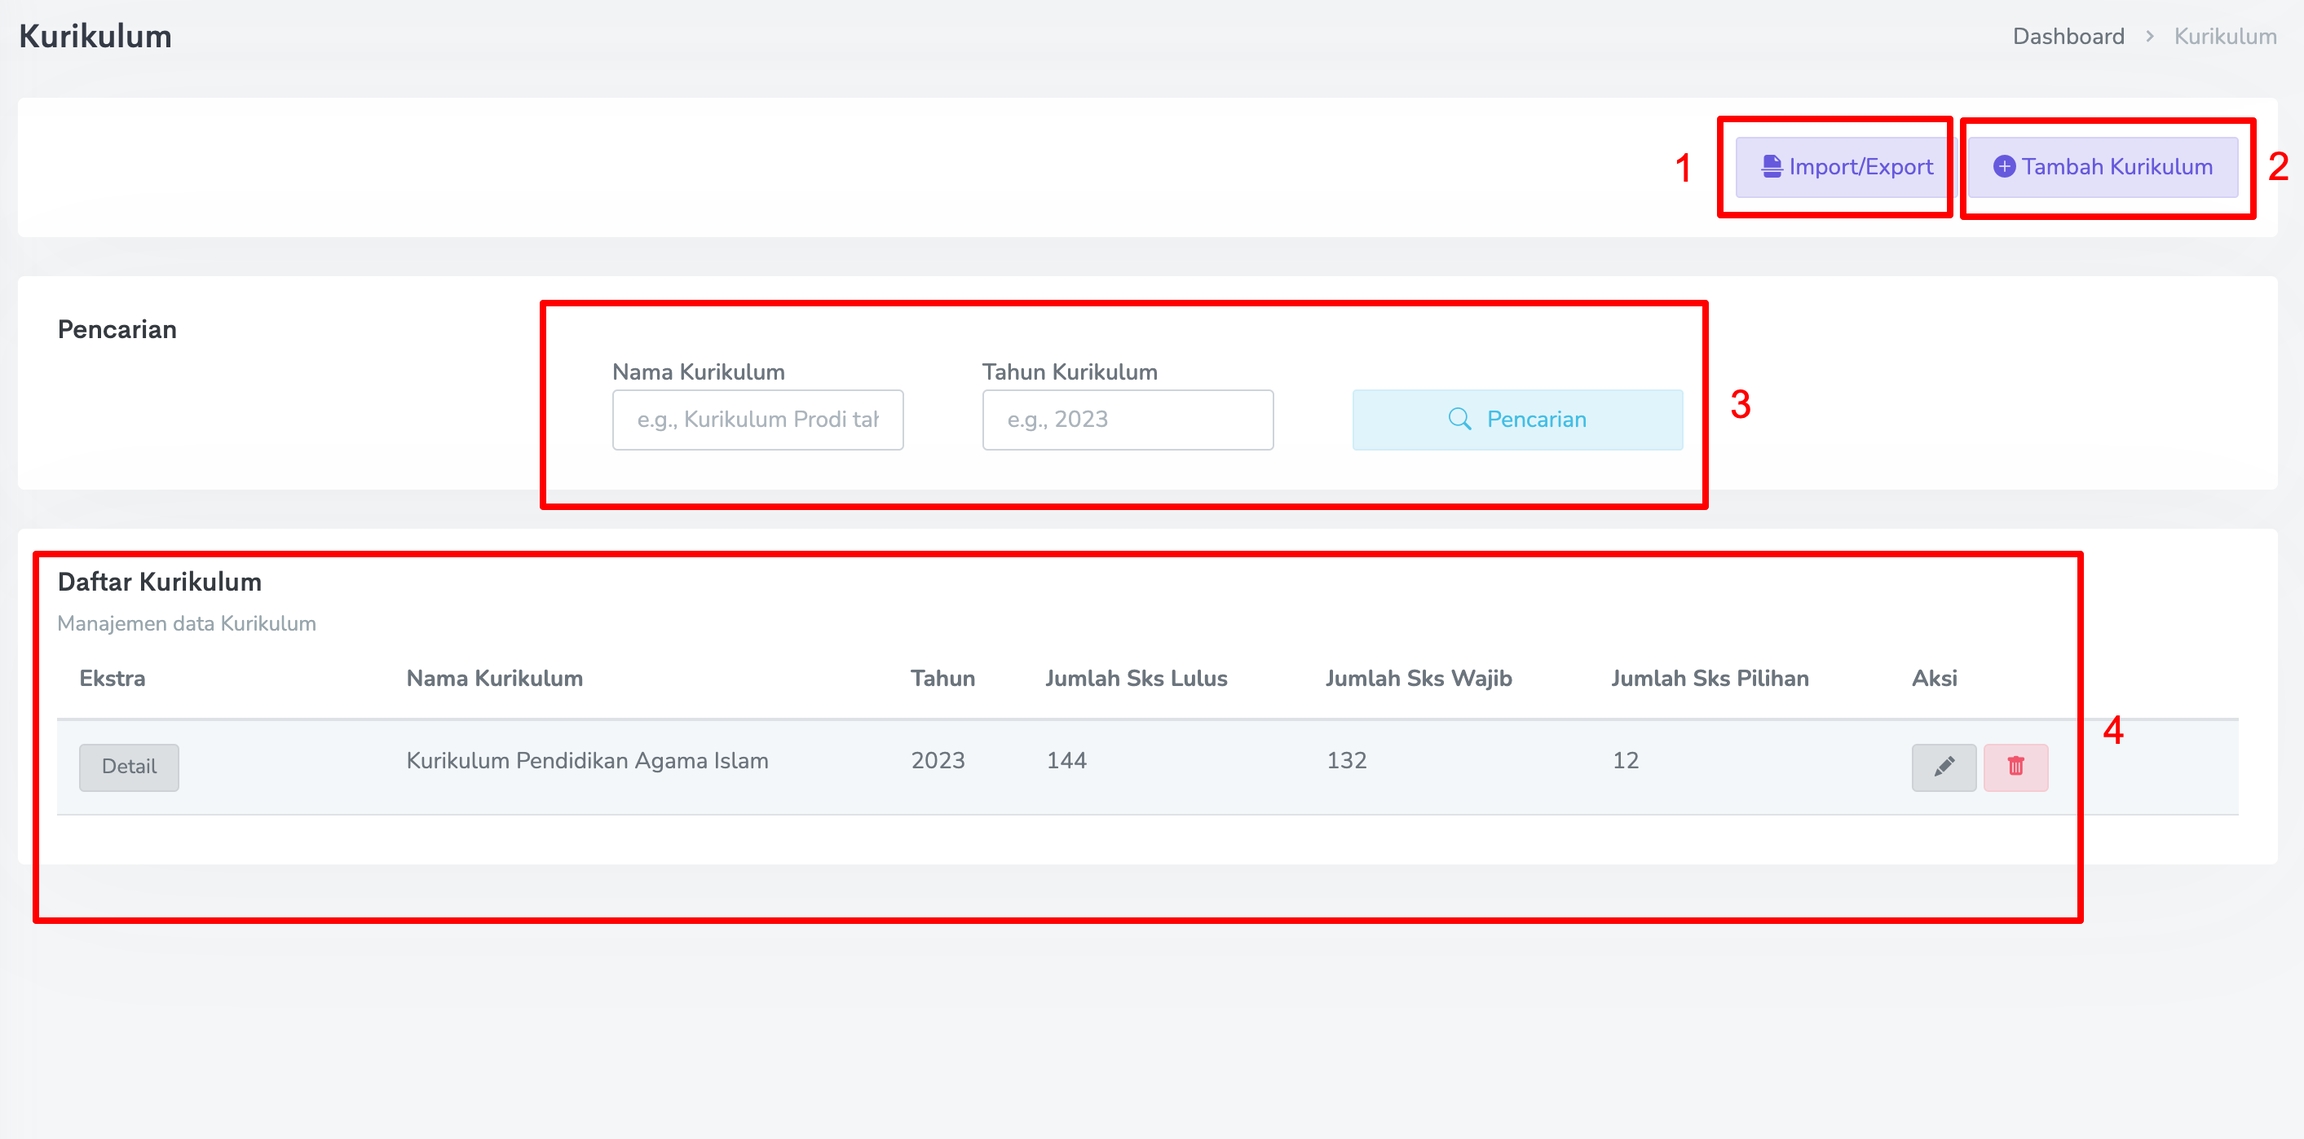This screenshot has width=2304, height=1139.
Task: Click the Jumlah Sks Lulus column header
Action: (x=1136, y=678)
